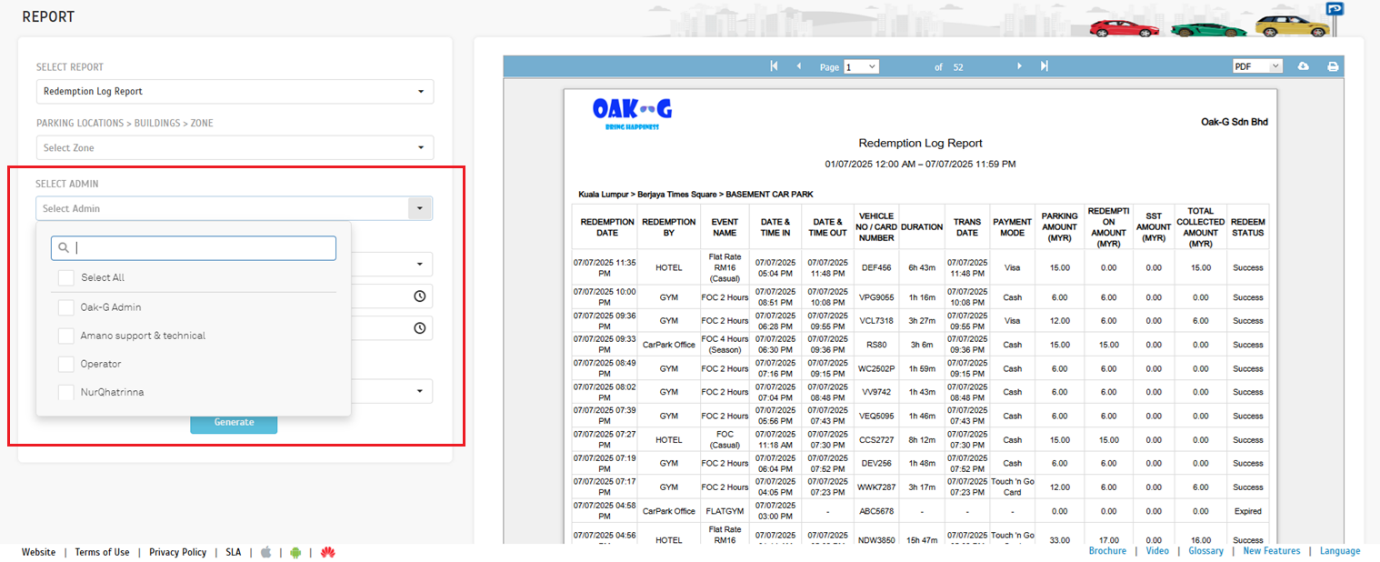Click the Apple app icon in footer
Image resolution: width=1380 pixels, height=562 pixels.
click(266, 552)
